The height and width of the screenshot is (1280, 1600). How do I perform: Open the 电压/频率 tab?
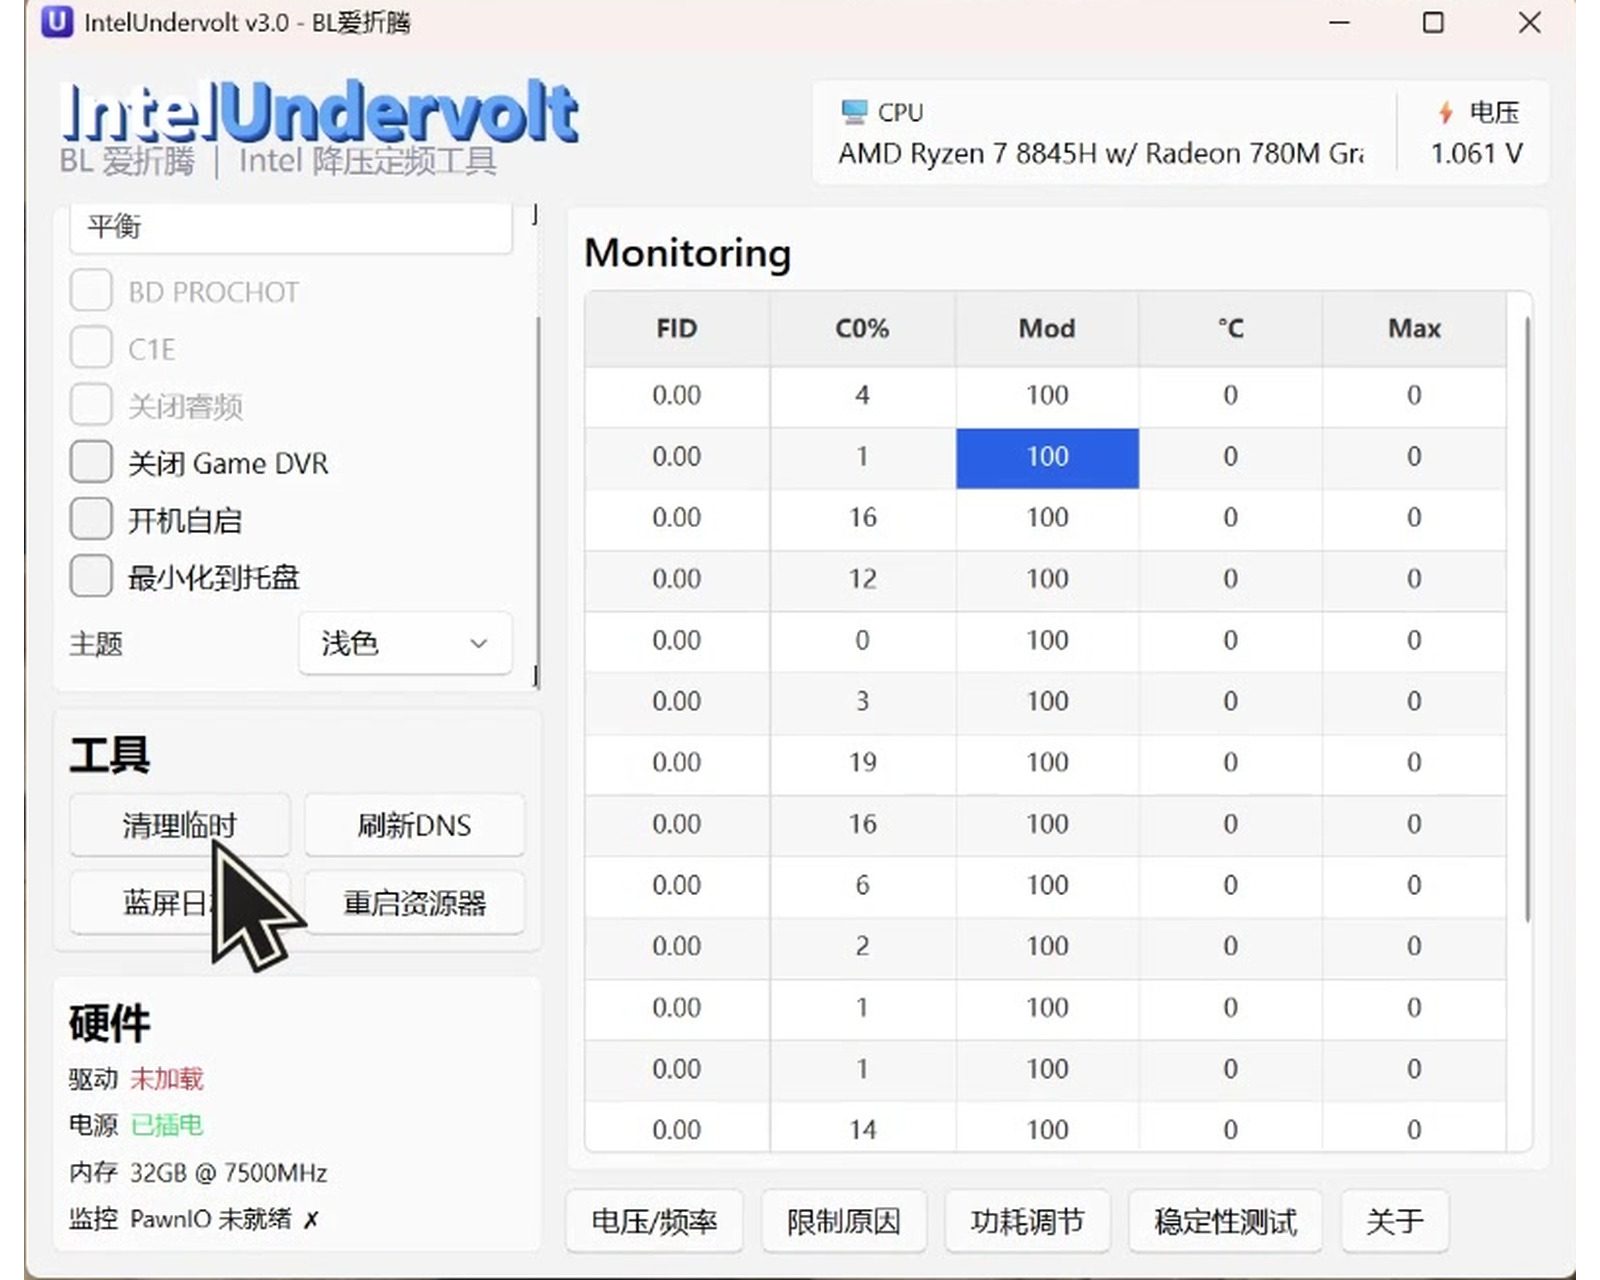(654, 1221)
